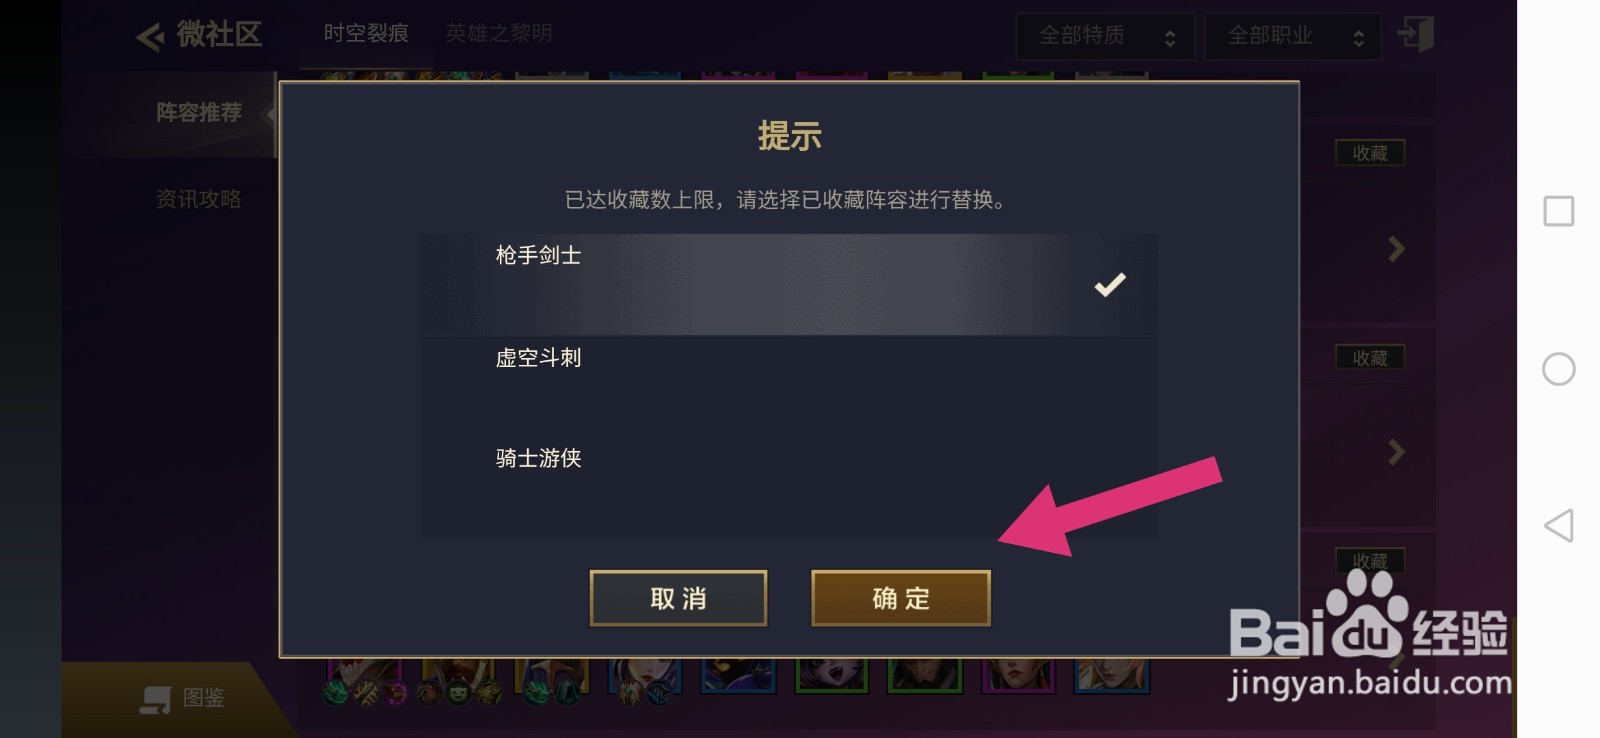This screenshot has width=1600, height=738.
Task: Expand second lineup's right chevron
Action: [1396, 452]
